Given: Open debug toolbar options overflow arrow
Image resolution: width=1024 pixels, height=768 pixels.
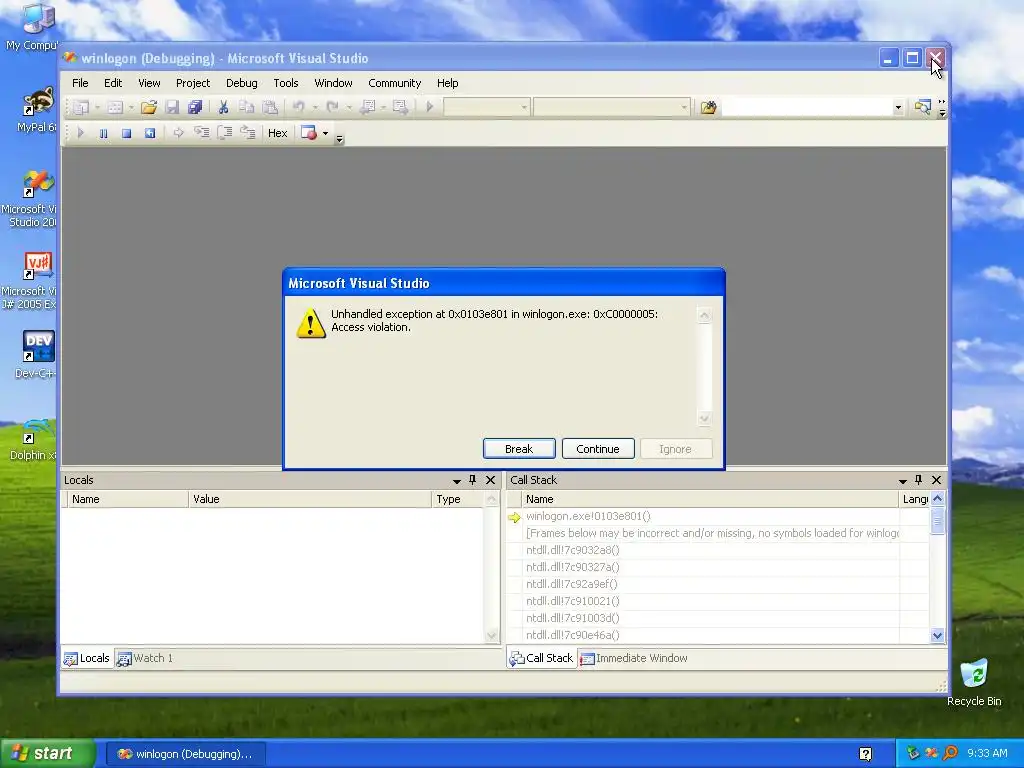Looking at the screenshot, I should [339, 138].
